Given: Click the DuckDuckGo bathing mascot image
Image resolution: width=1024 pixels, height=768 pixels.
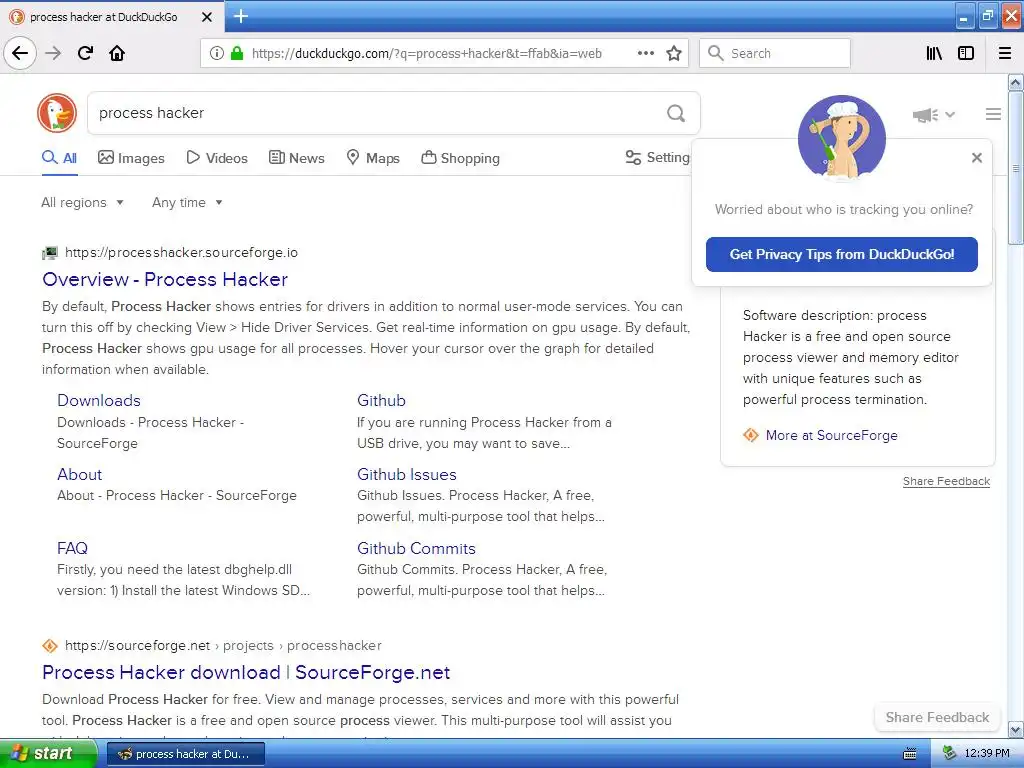Looking at the screenshot, I should [841, 138].
